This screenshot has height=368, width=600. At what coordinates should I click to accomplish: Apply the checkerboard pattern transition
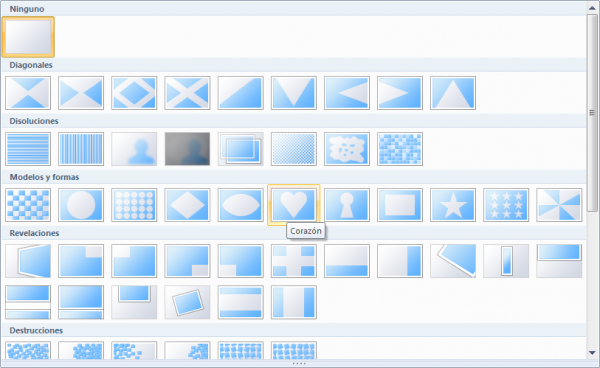pyautogui.click(x=28, y=205)
